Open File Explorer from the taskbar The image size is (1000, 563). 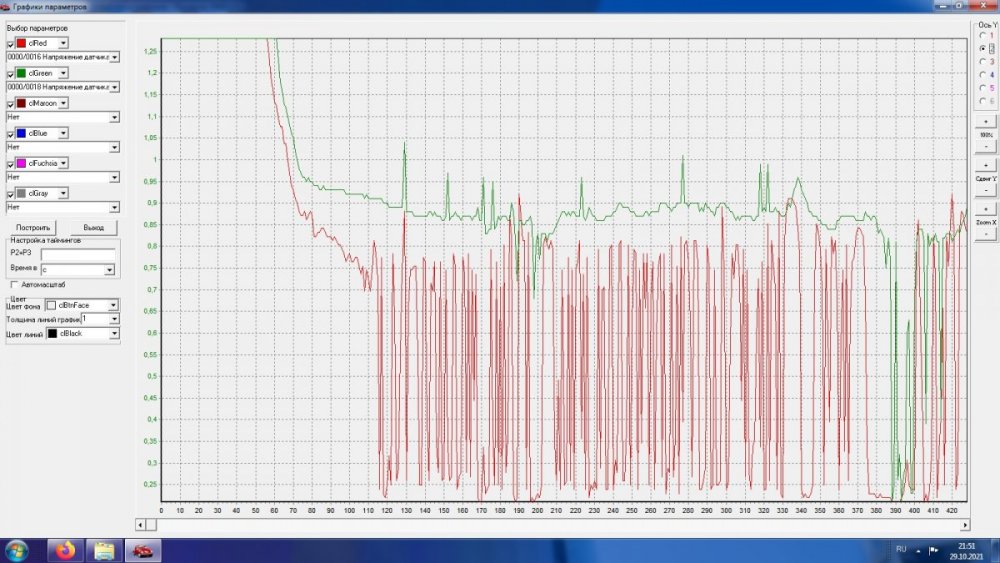pyautogui.click(x=104, y=550)
